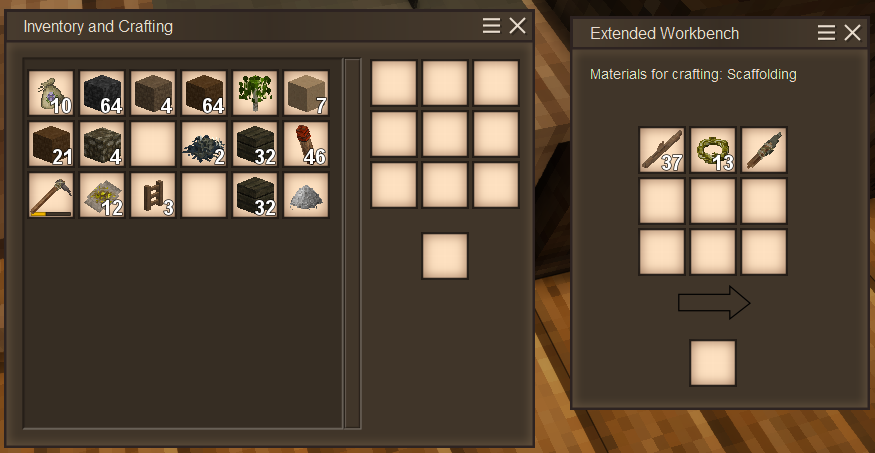Grab the hoe tool with durability bar

(51, 195)
